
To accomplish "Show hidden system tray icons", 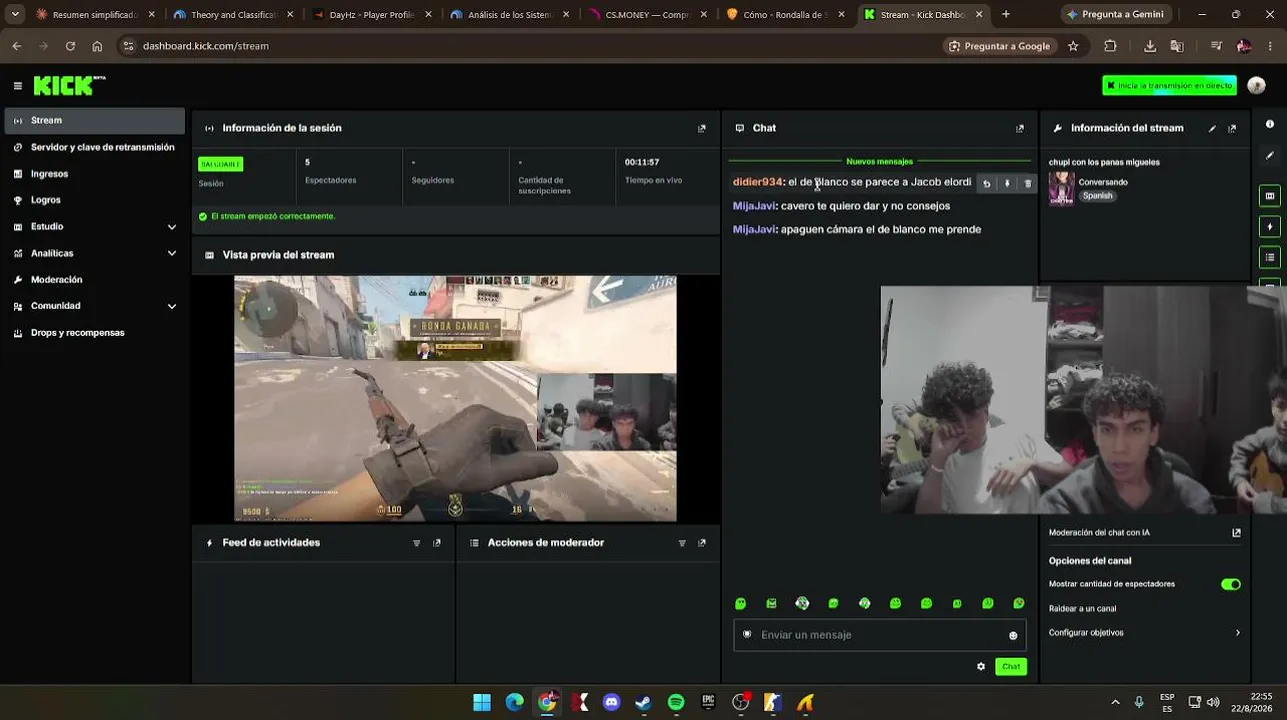I will click(1115, 702).
